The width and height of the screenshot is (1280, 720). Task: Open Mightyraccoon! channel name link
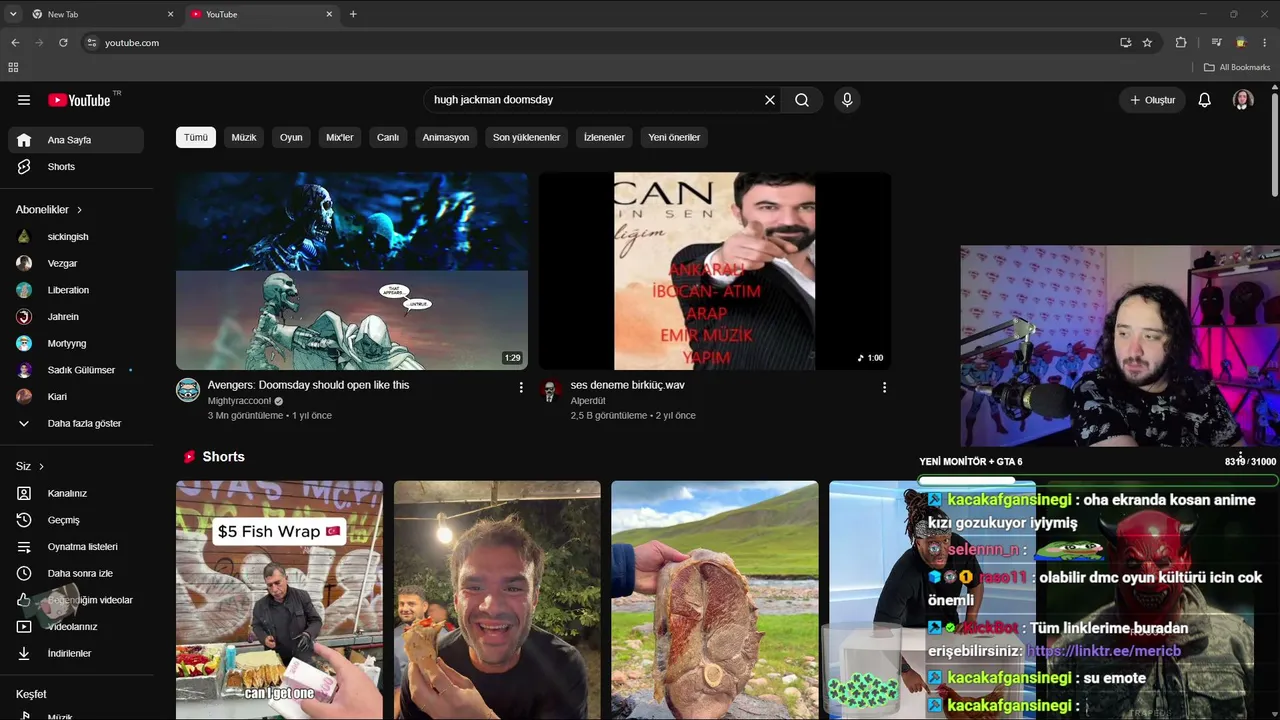pos(240,401)
